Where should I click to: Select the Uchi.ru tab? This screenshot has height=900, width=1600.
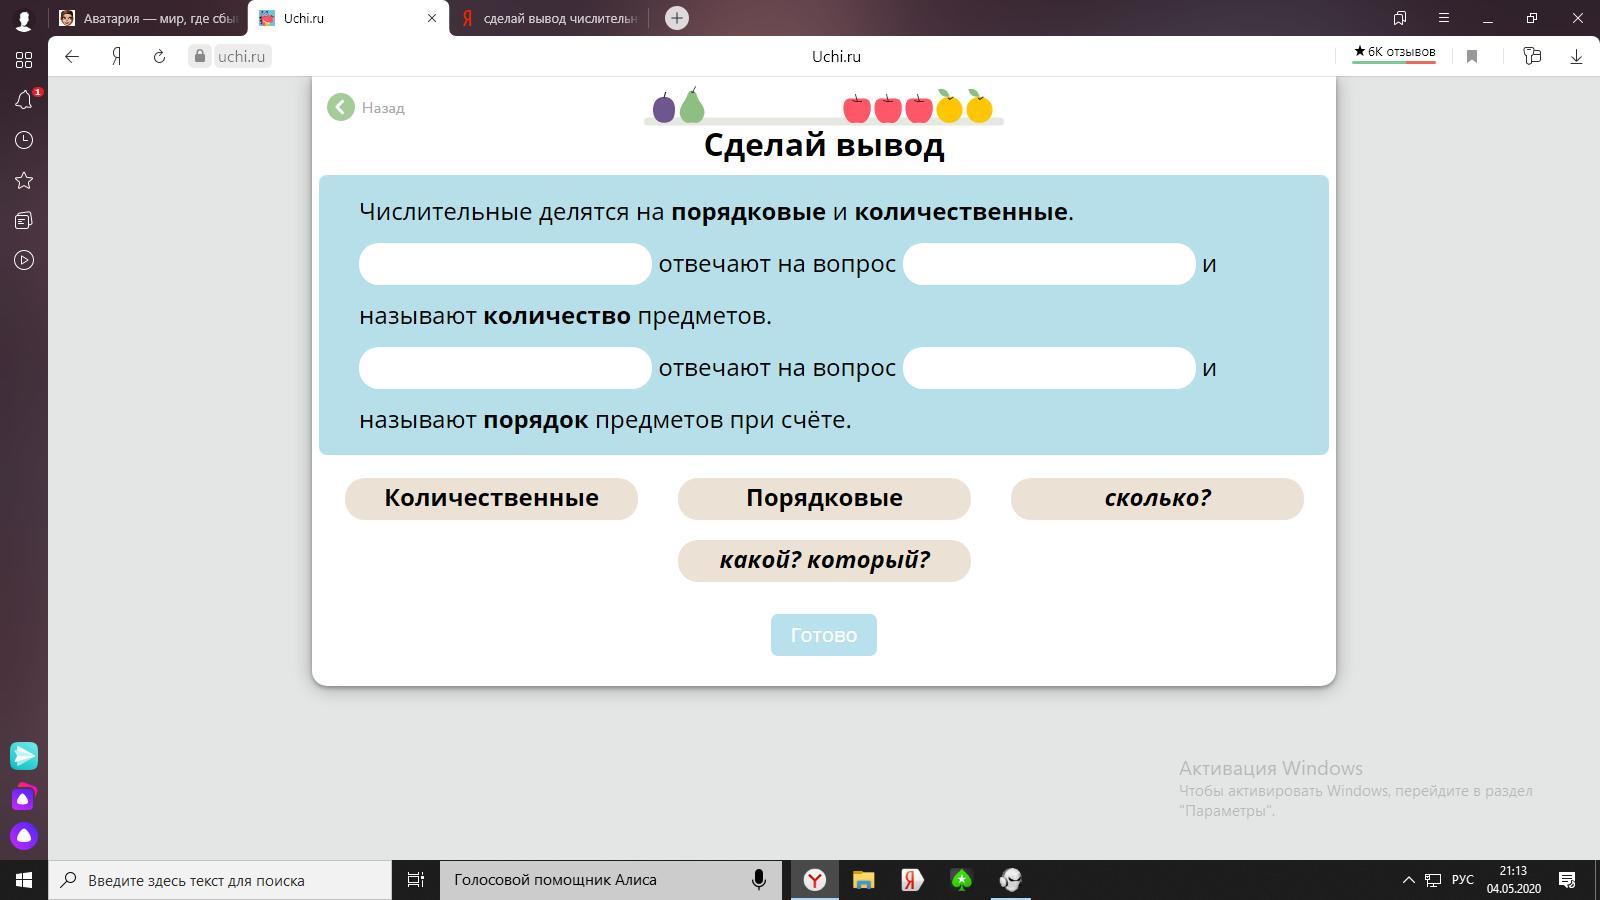click(348, 18)
